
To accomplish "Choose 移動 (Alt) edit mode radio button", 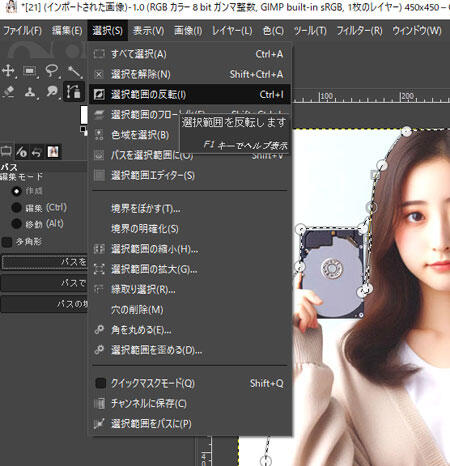I will (x=16, y=224).
